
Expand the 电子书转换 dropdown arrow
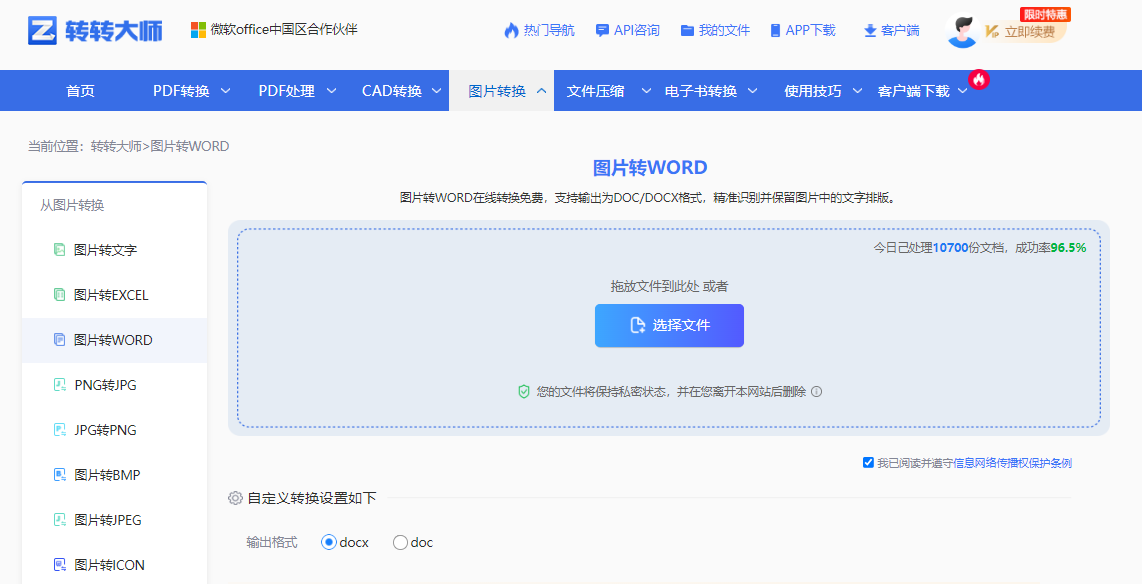click(x=752, y=91)
